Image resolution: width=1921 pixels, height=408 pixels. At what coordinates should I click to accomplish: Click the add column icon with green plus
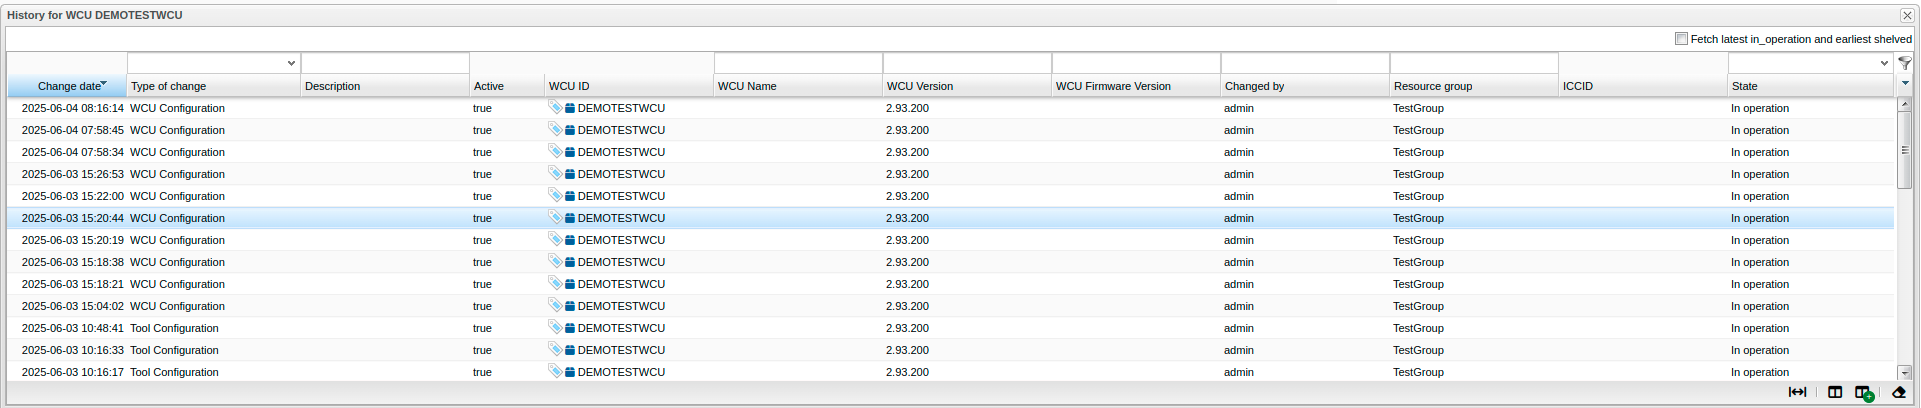point(1864,393)
